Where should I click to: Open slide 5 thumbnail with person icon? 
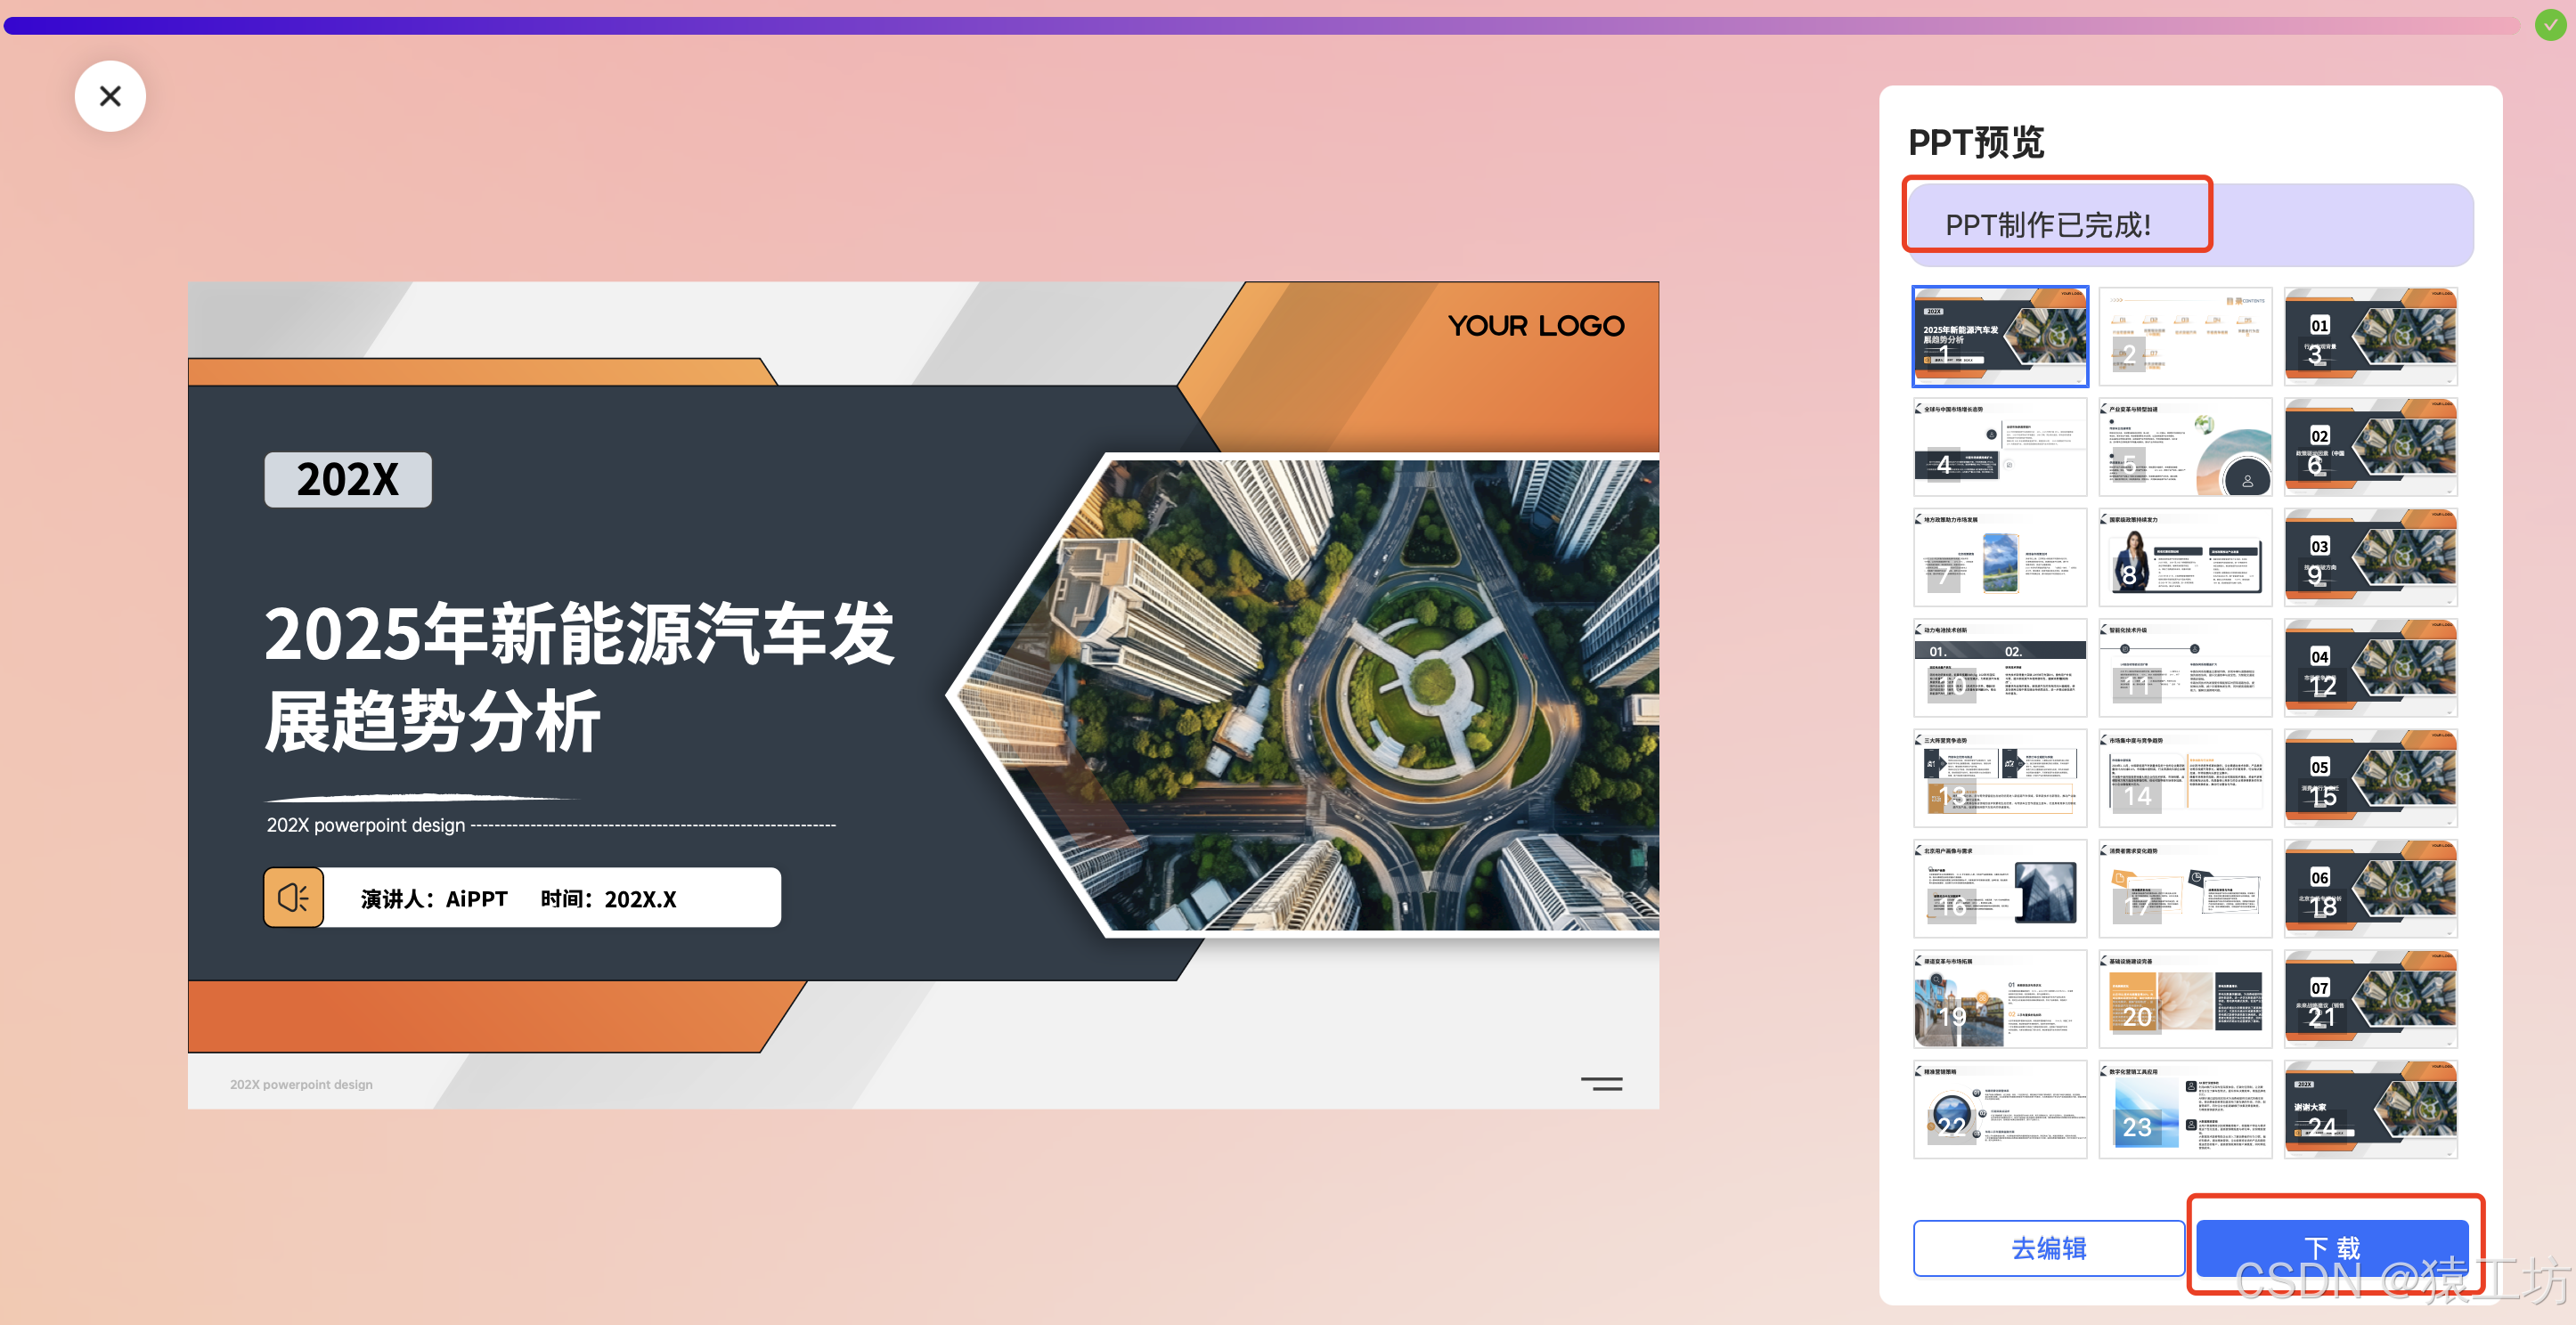(x=2185, y=447)
